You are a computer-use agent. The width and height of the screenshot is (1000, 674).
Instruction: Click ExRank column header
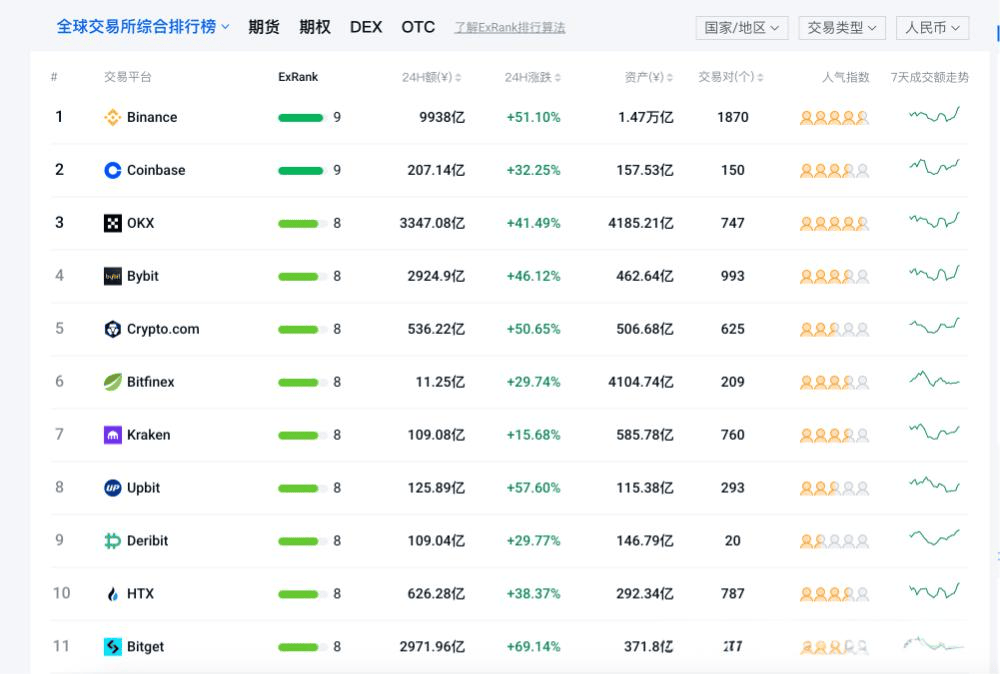pos(298,77)
